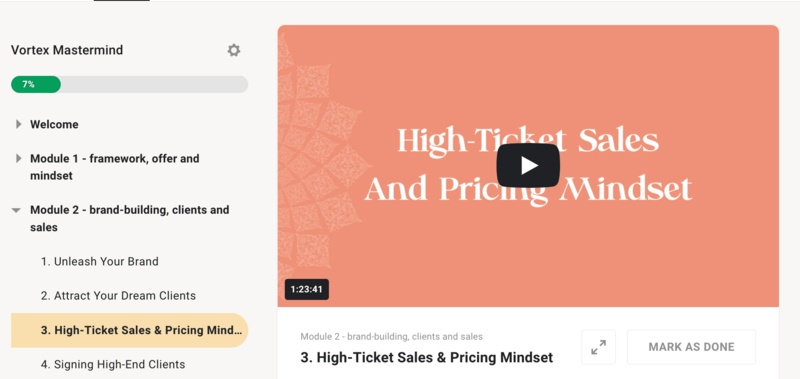Open lesson 1. Unleash Your Brand

(99, 262)
